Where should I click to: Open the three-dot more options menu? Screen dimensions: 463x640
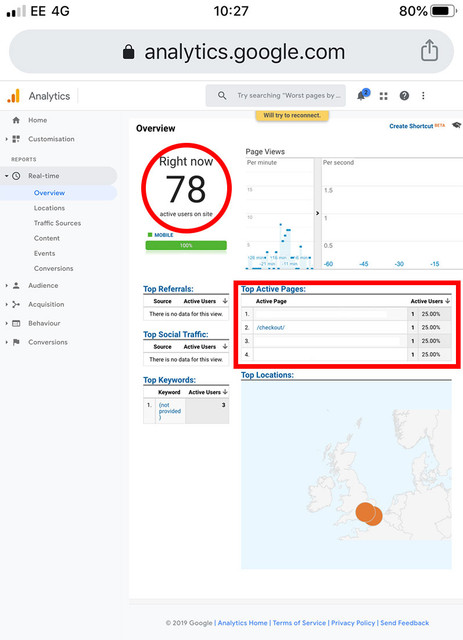tap(423, 96)
